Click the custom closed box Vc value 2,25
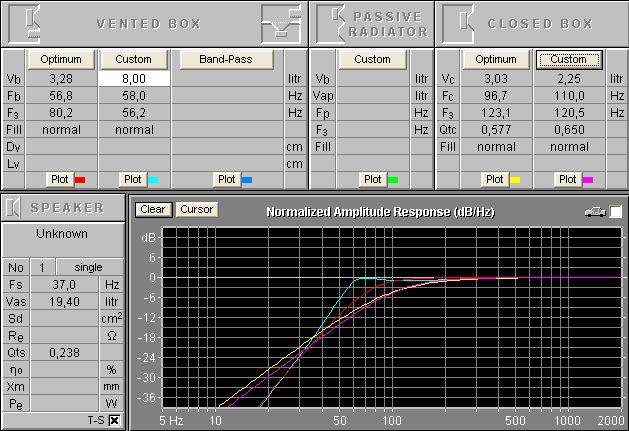 [x=569, y=79]
